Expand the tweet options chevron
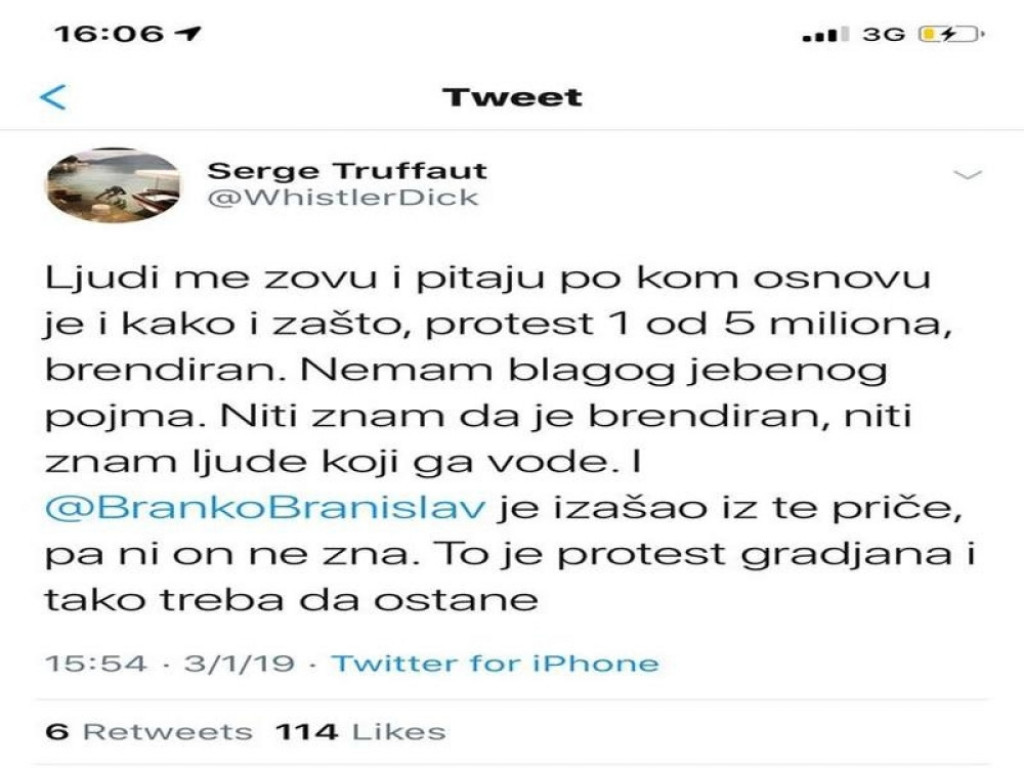 [968, 176]
